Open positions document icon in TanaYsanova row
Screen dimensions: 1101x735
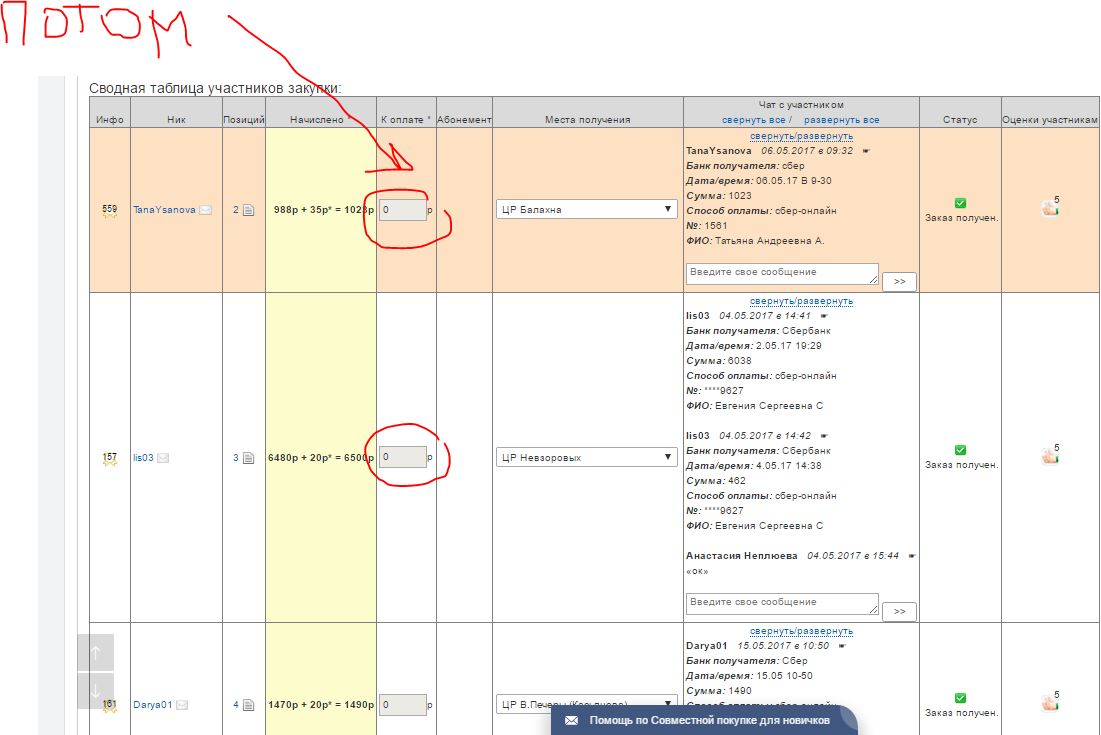click(x=248, y=210)
